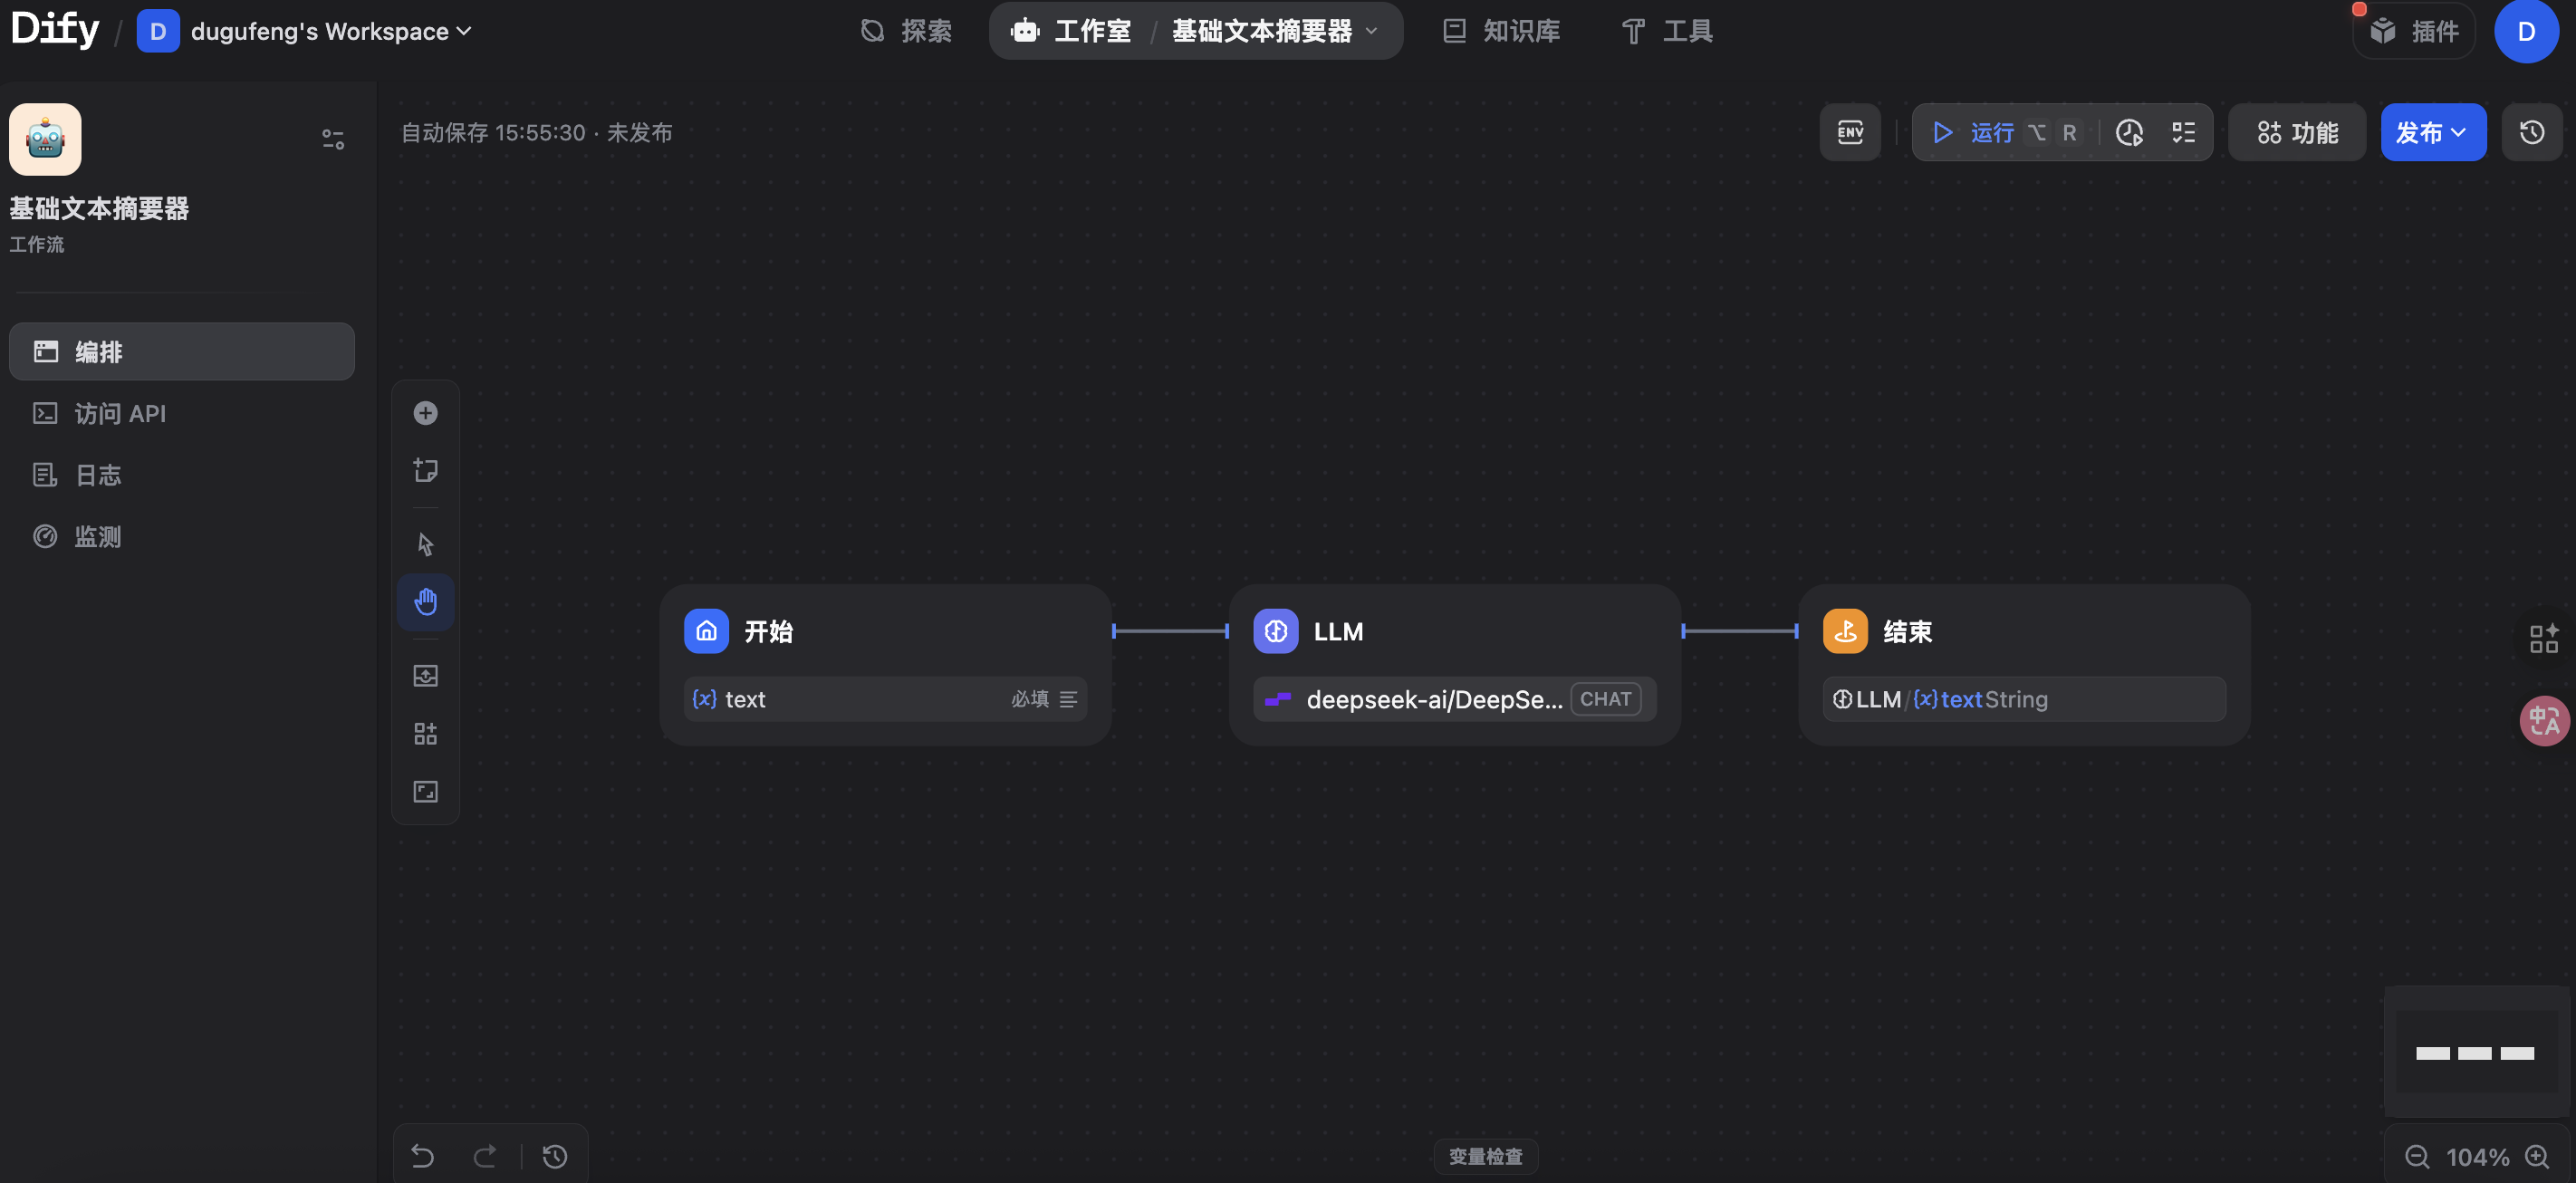Run the workflow with 运行 button

pyautogui.click(x=1975, y=131)
